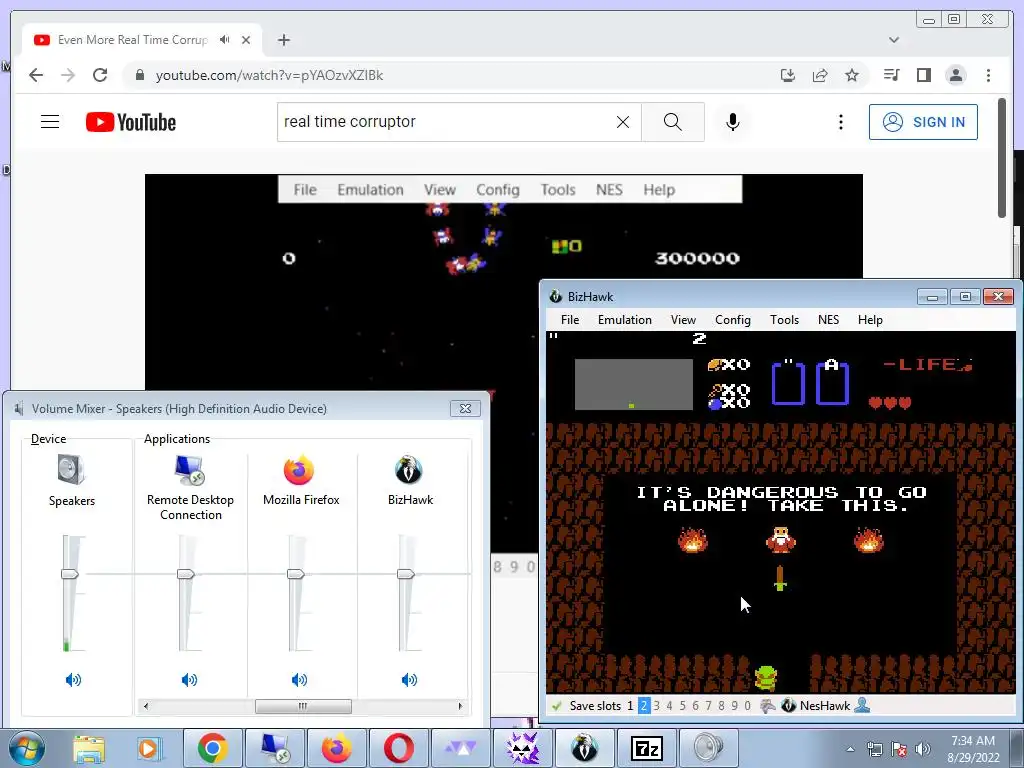Open Windows Explorer from taskbar
1024x768 pixels.
(x=89, y=748)
